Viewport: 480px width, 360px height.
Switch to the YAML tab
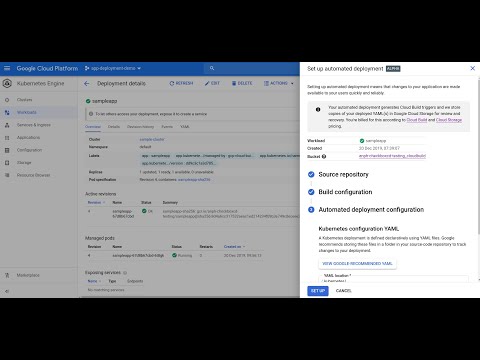(185, 127)
